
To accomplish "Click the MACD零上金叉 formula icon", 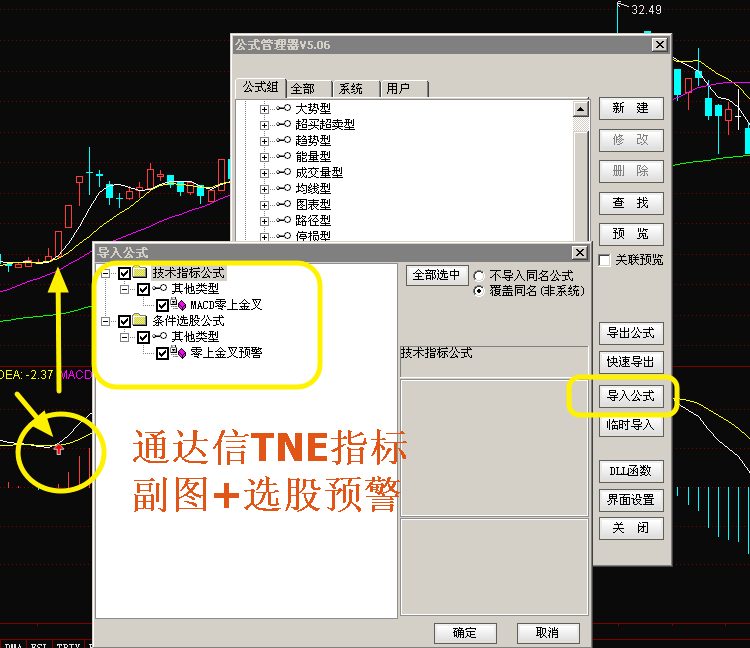I will tap(178, 304).
